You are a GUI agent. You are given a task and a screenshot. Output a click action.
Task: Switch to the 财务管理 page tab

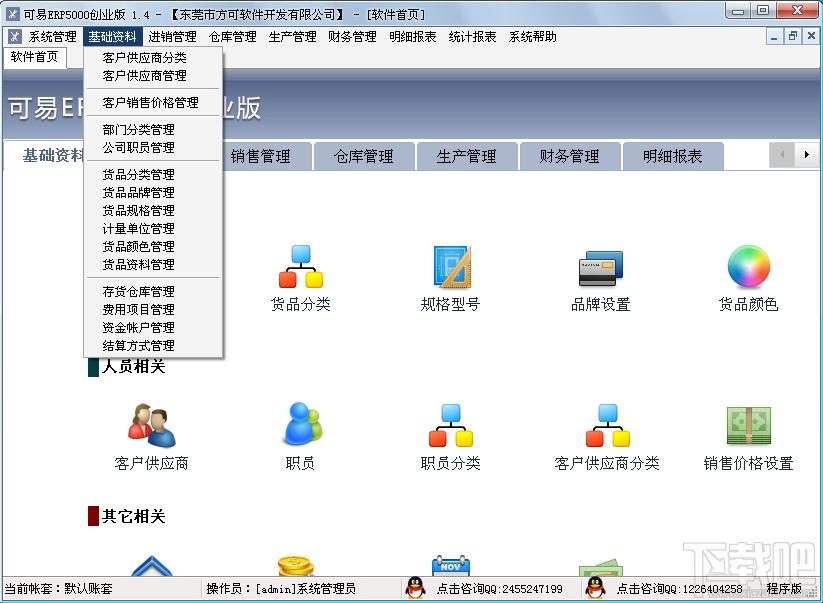click(x=569, y=156)
